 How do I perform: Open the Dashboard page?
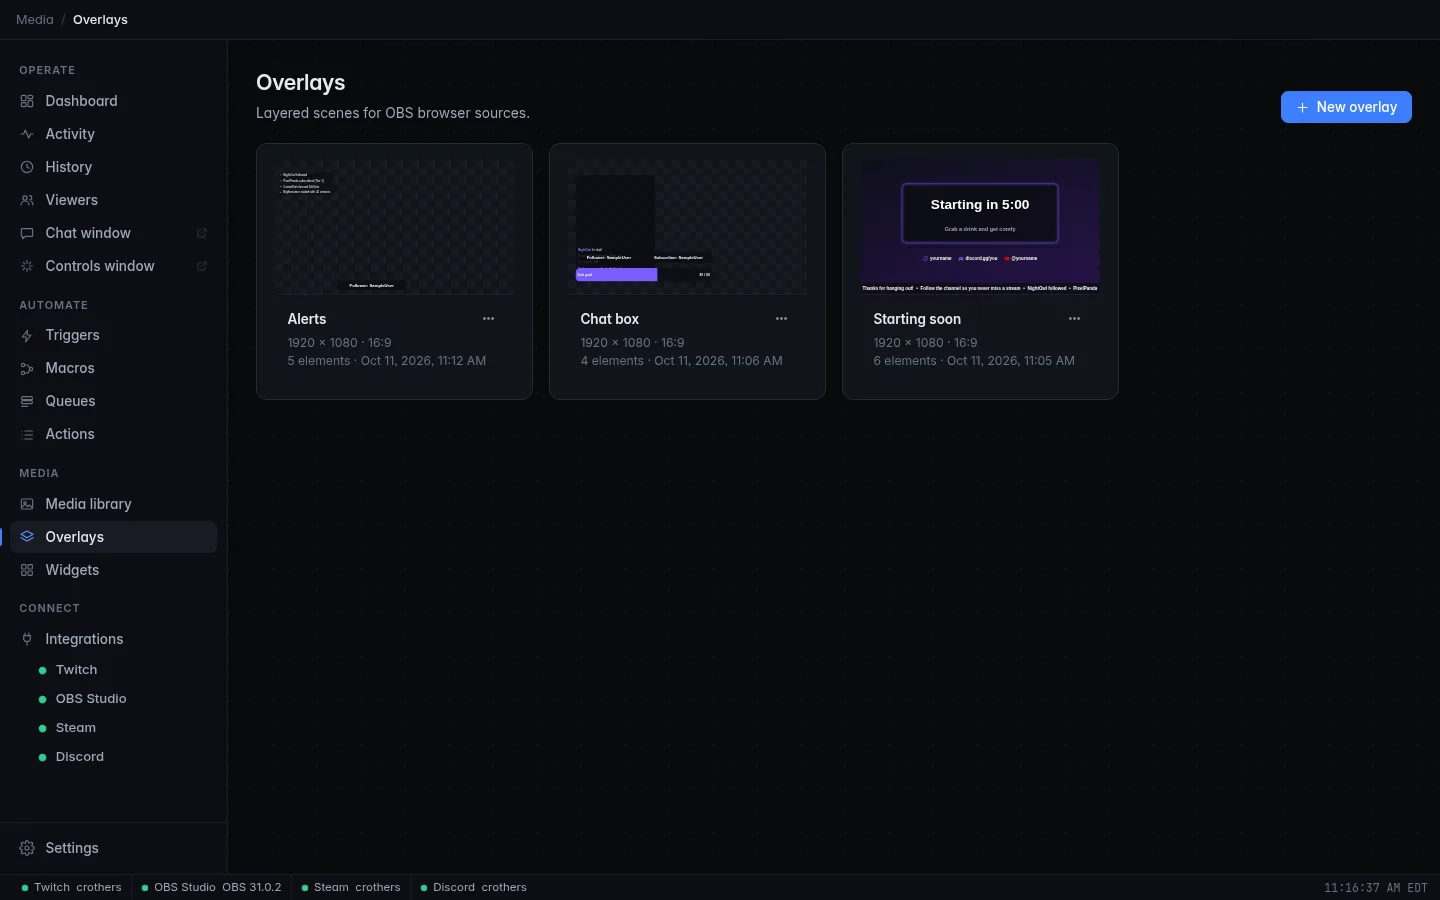(113, 101)
